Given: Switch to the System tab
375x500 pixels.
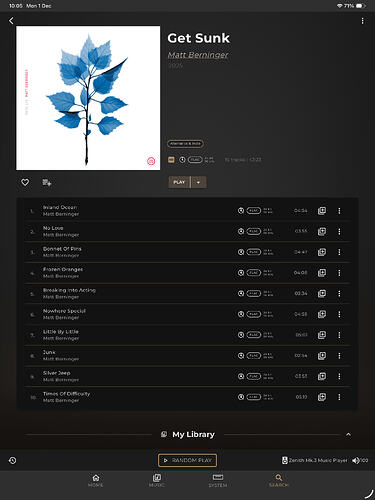Looking at the screenshot, I should click(218, 481).
